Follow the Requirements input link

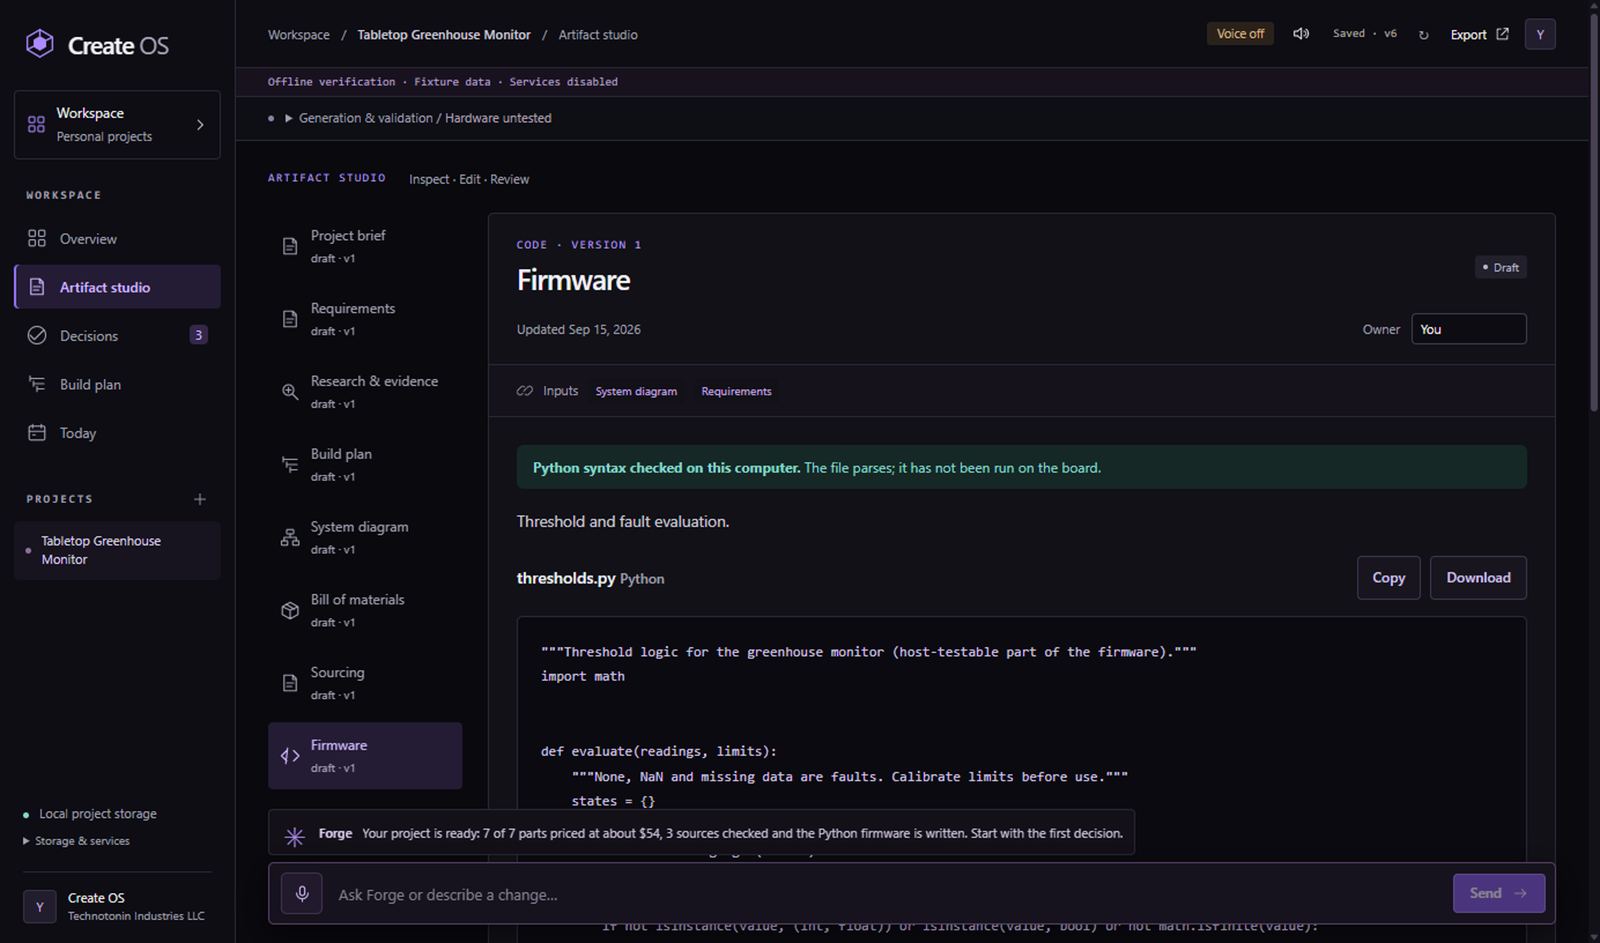click(736, 391)
